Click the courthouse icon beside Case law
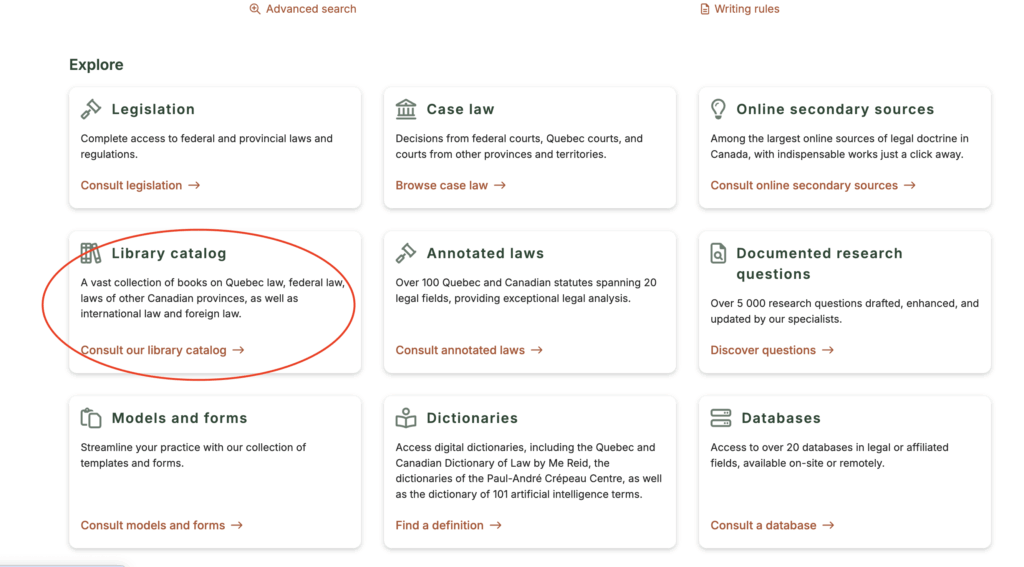 pos(406,109)
